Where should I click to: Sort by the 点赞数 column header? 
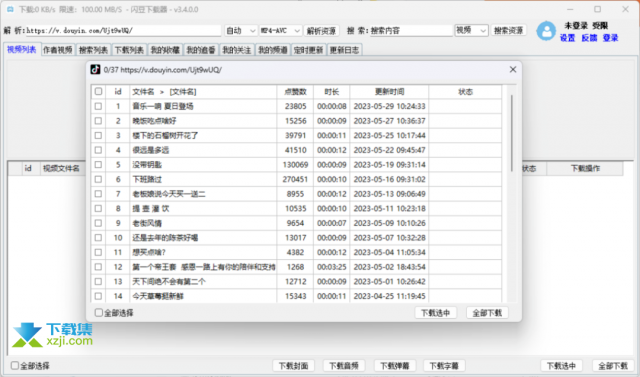click(295, 91)
